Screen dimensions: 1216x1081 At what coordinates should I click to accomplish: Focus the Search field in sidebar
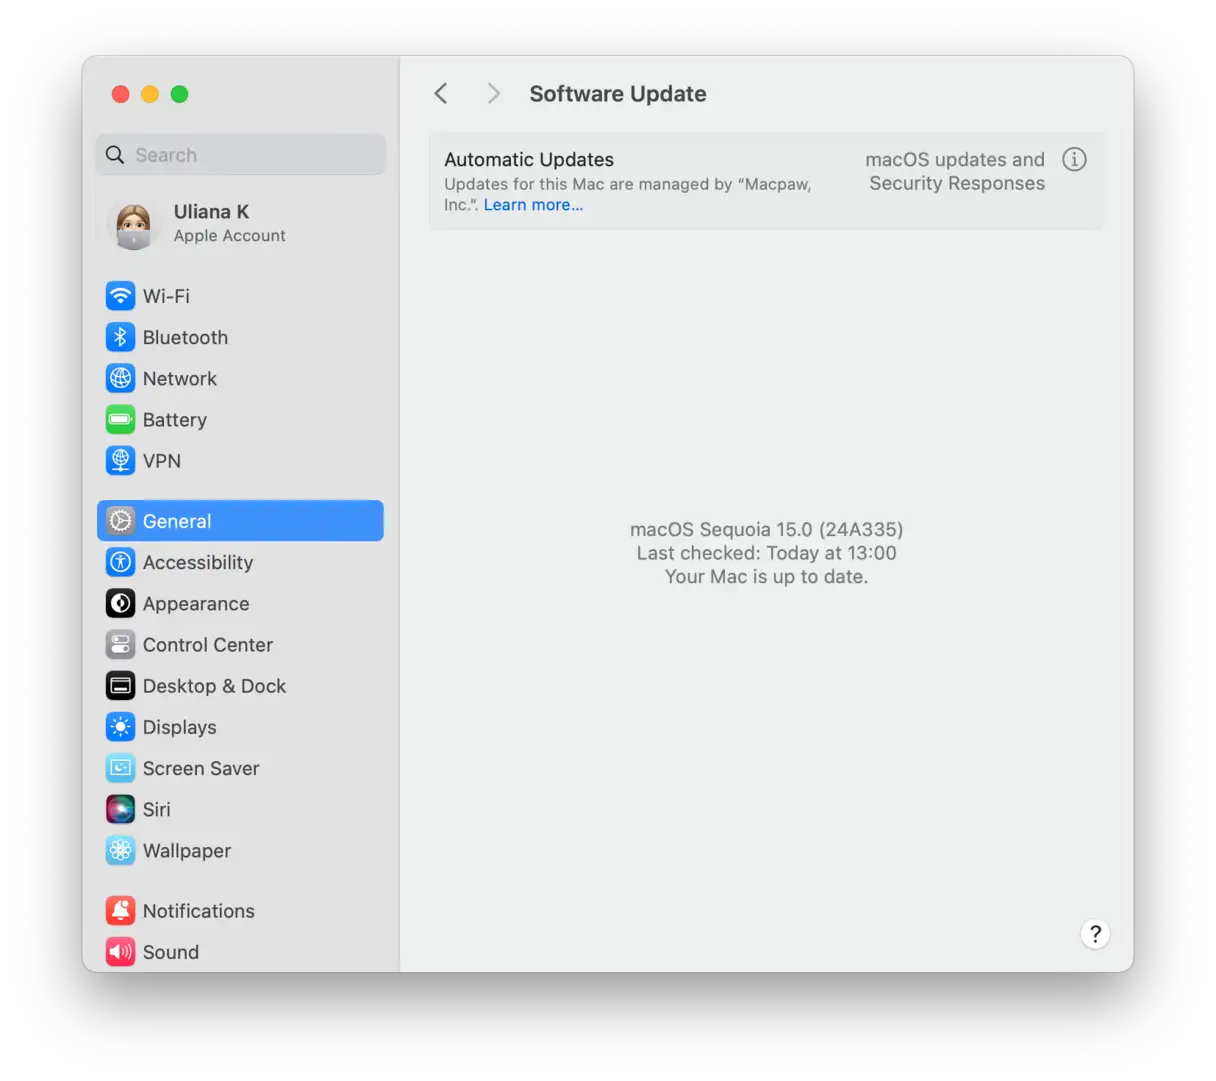click(x=241, y=155)
